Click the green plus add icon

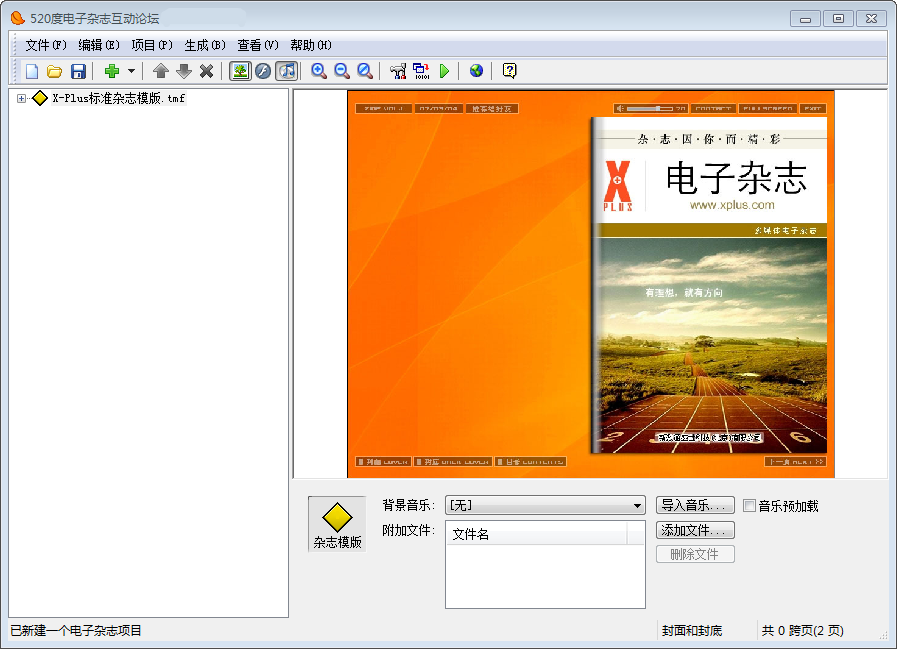(x=112, y=71)
